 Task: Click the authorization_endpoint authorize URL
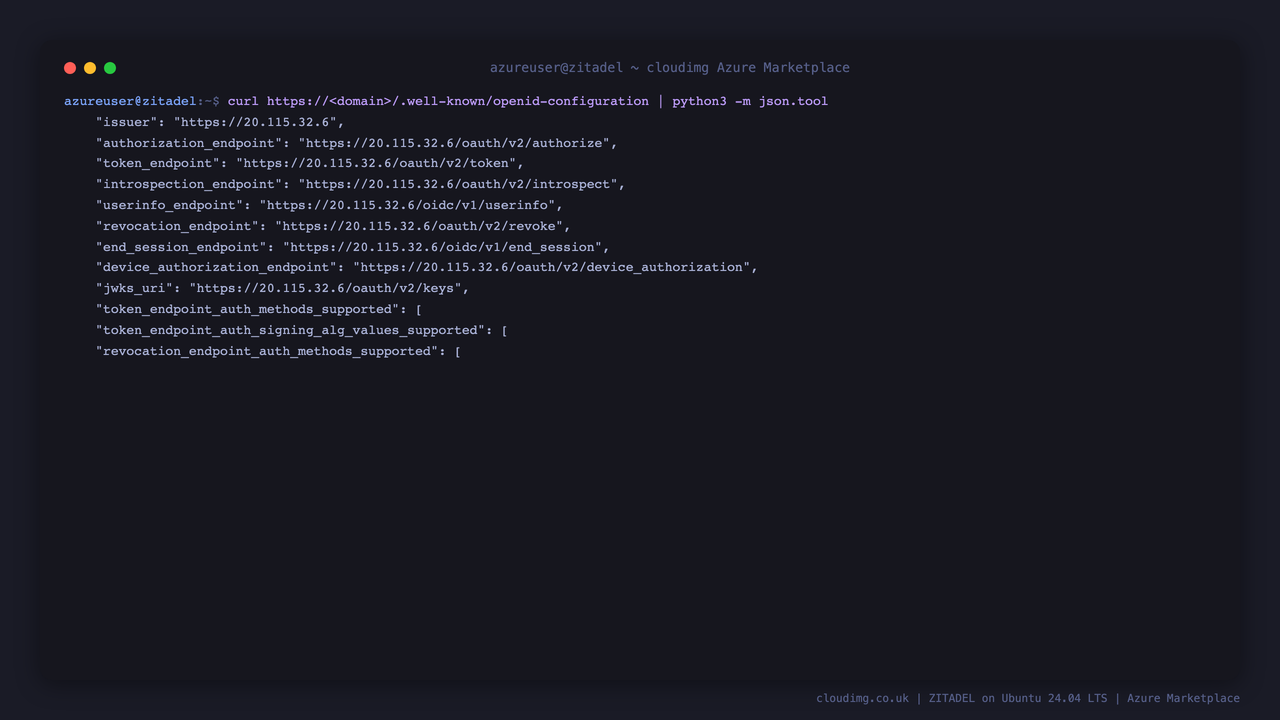point(454,143)
